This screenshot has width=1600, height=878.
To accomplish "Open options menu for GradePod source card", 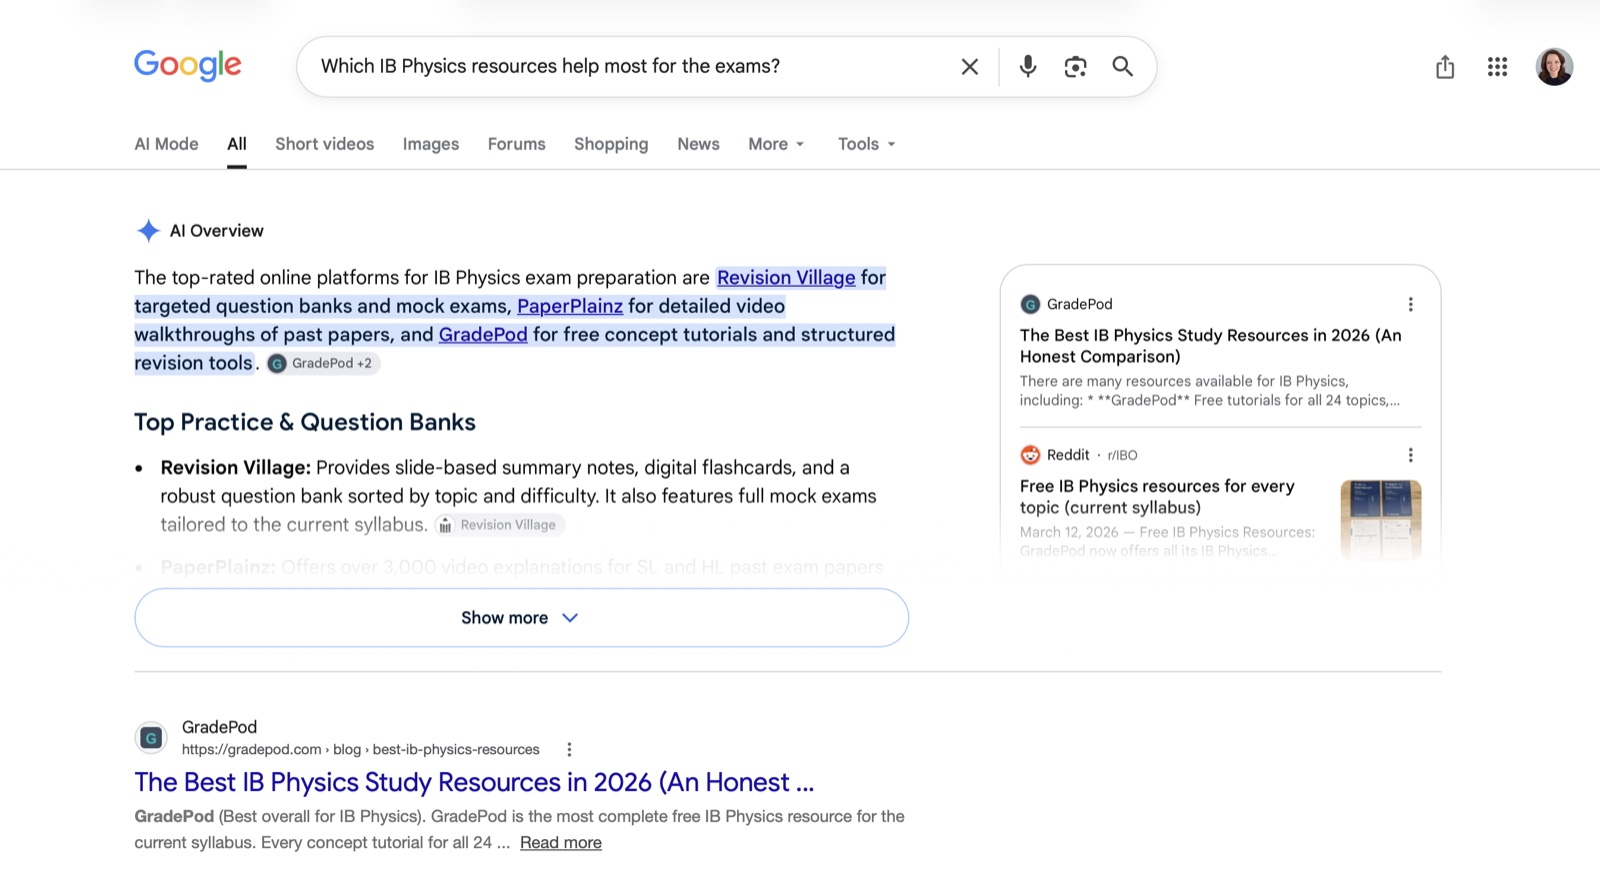I will pos(1410,304).
